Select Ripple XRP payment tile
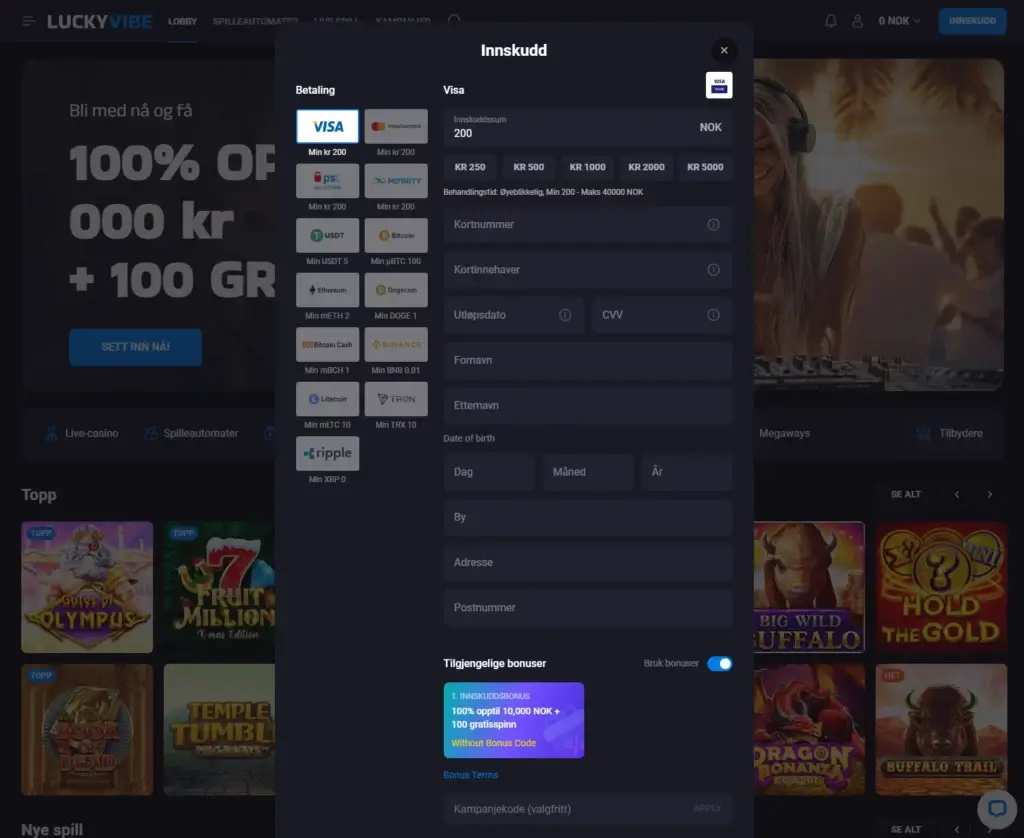 point(327,453)
